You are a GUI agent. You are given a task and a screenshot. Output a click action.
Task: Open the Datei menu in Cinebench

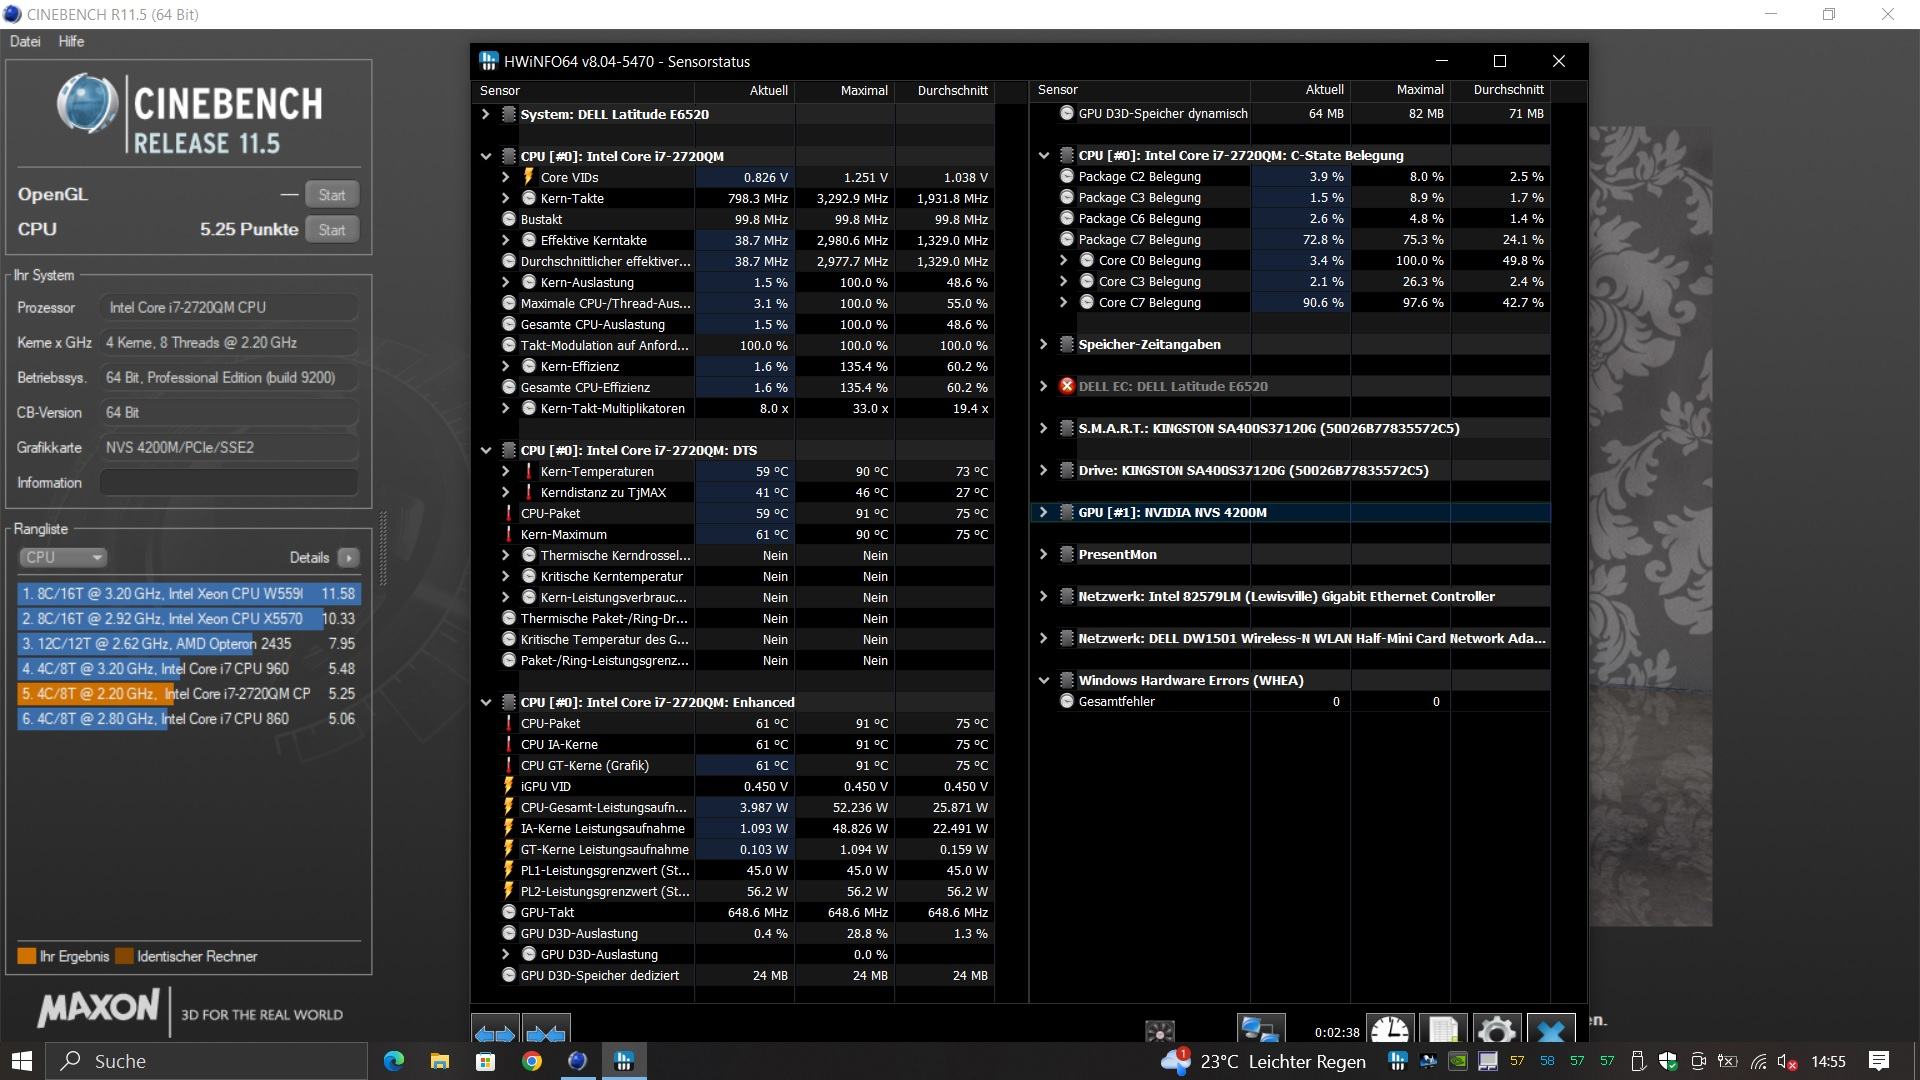(x=25, y=41)
